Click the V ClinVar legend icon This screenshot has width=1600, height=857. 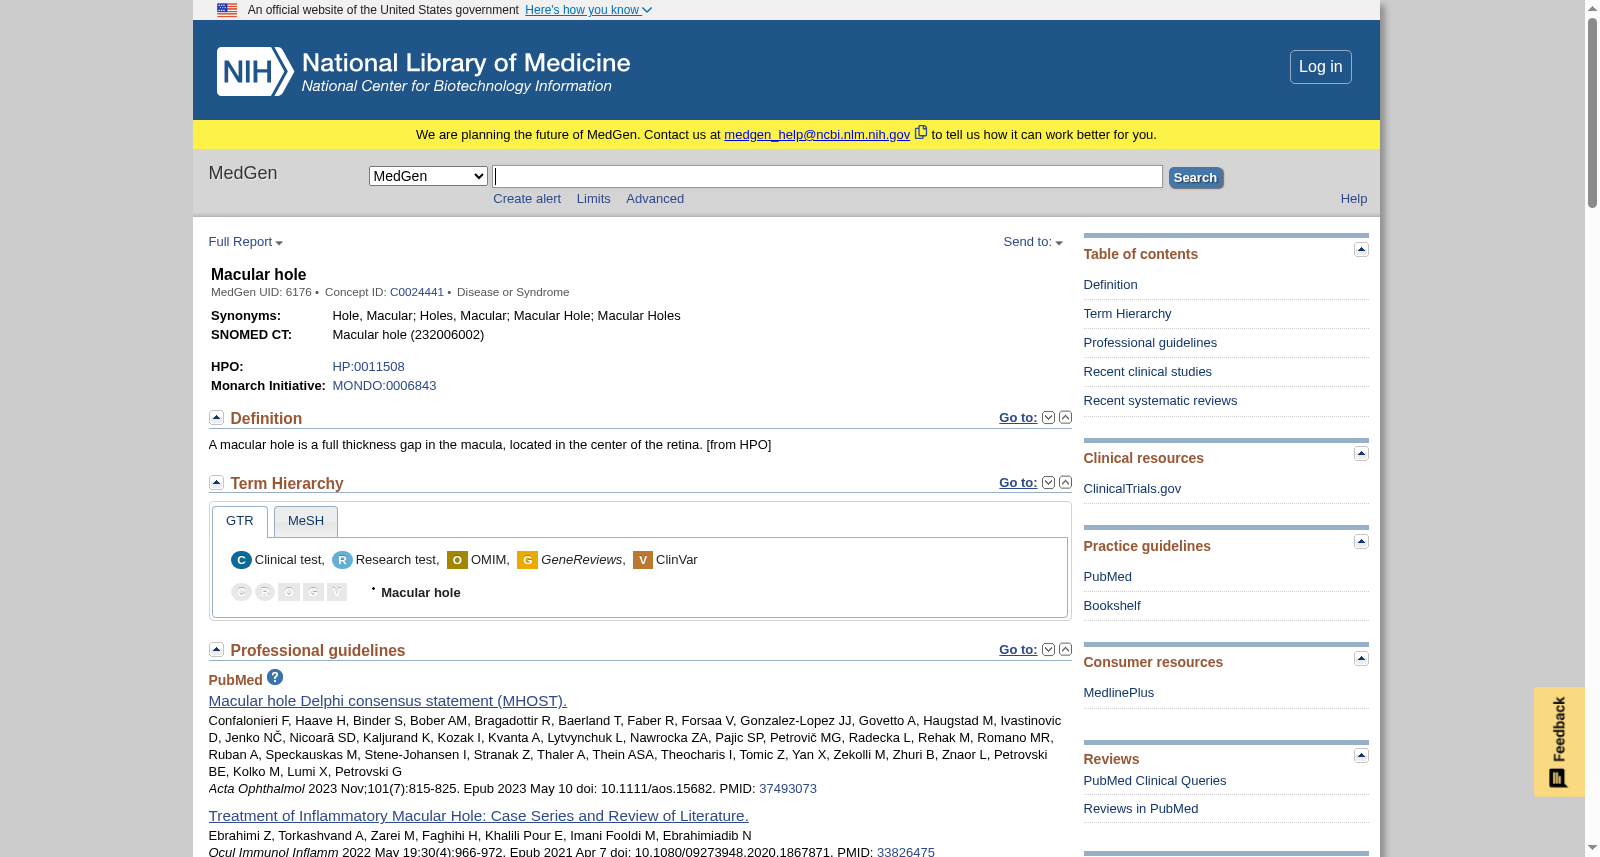point(643,560)
